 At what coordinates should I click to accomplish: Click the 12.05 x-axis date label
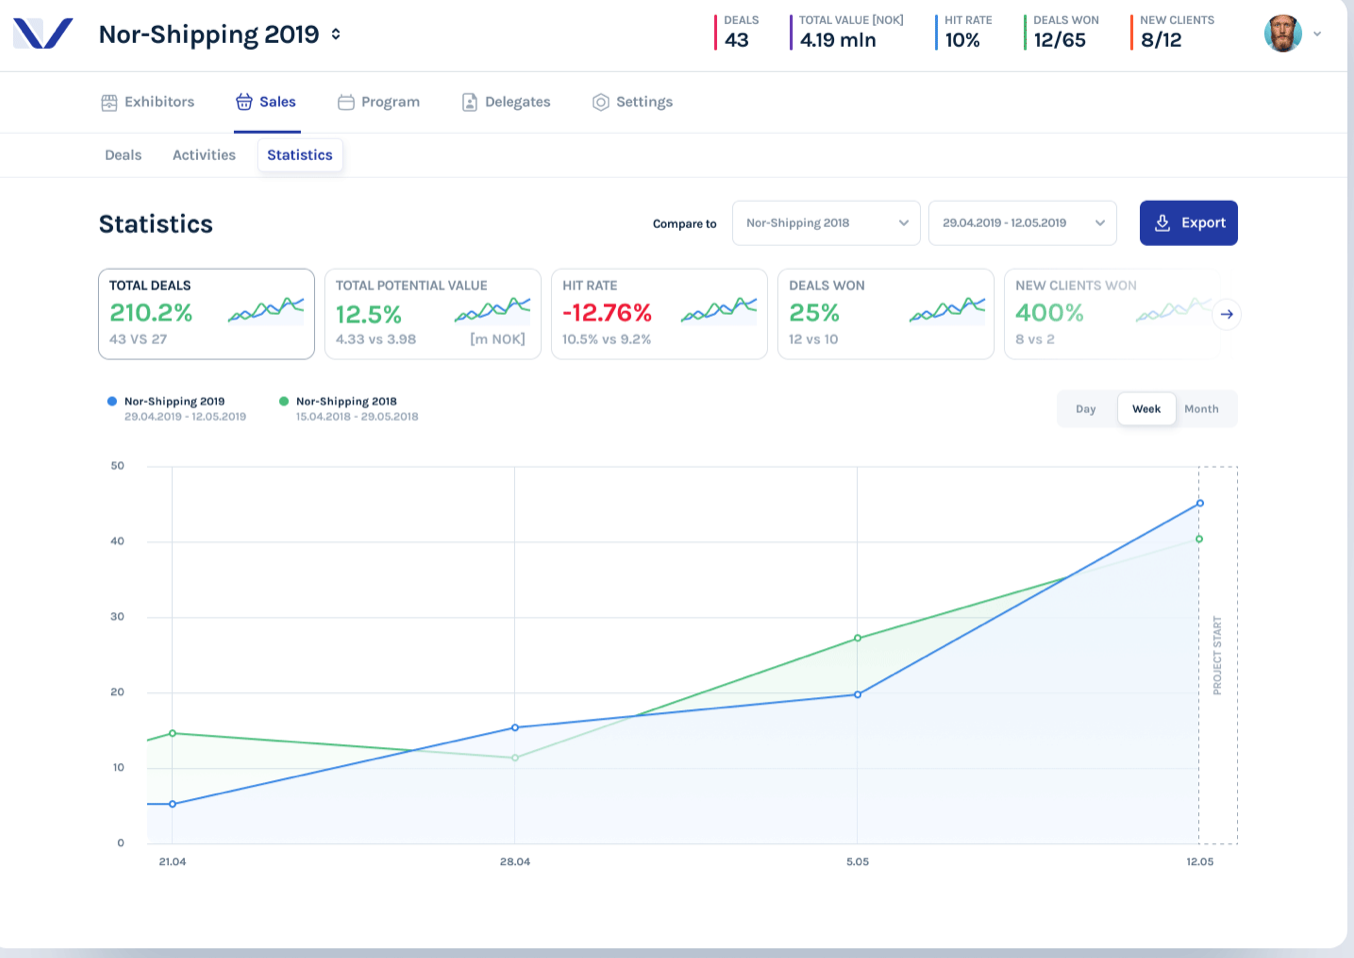click(1200, 862)
